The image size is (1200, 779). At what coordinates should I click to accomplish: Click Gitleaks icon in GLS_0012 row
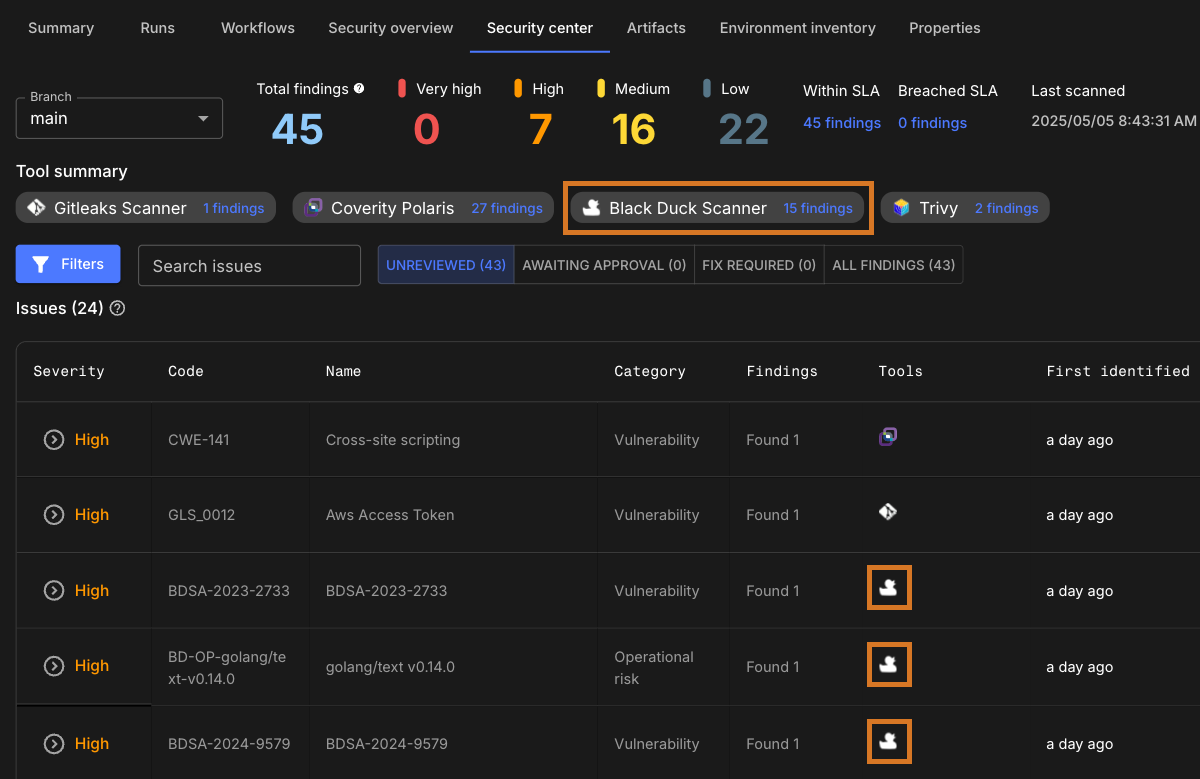(888, 512)
